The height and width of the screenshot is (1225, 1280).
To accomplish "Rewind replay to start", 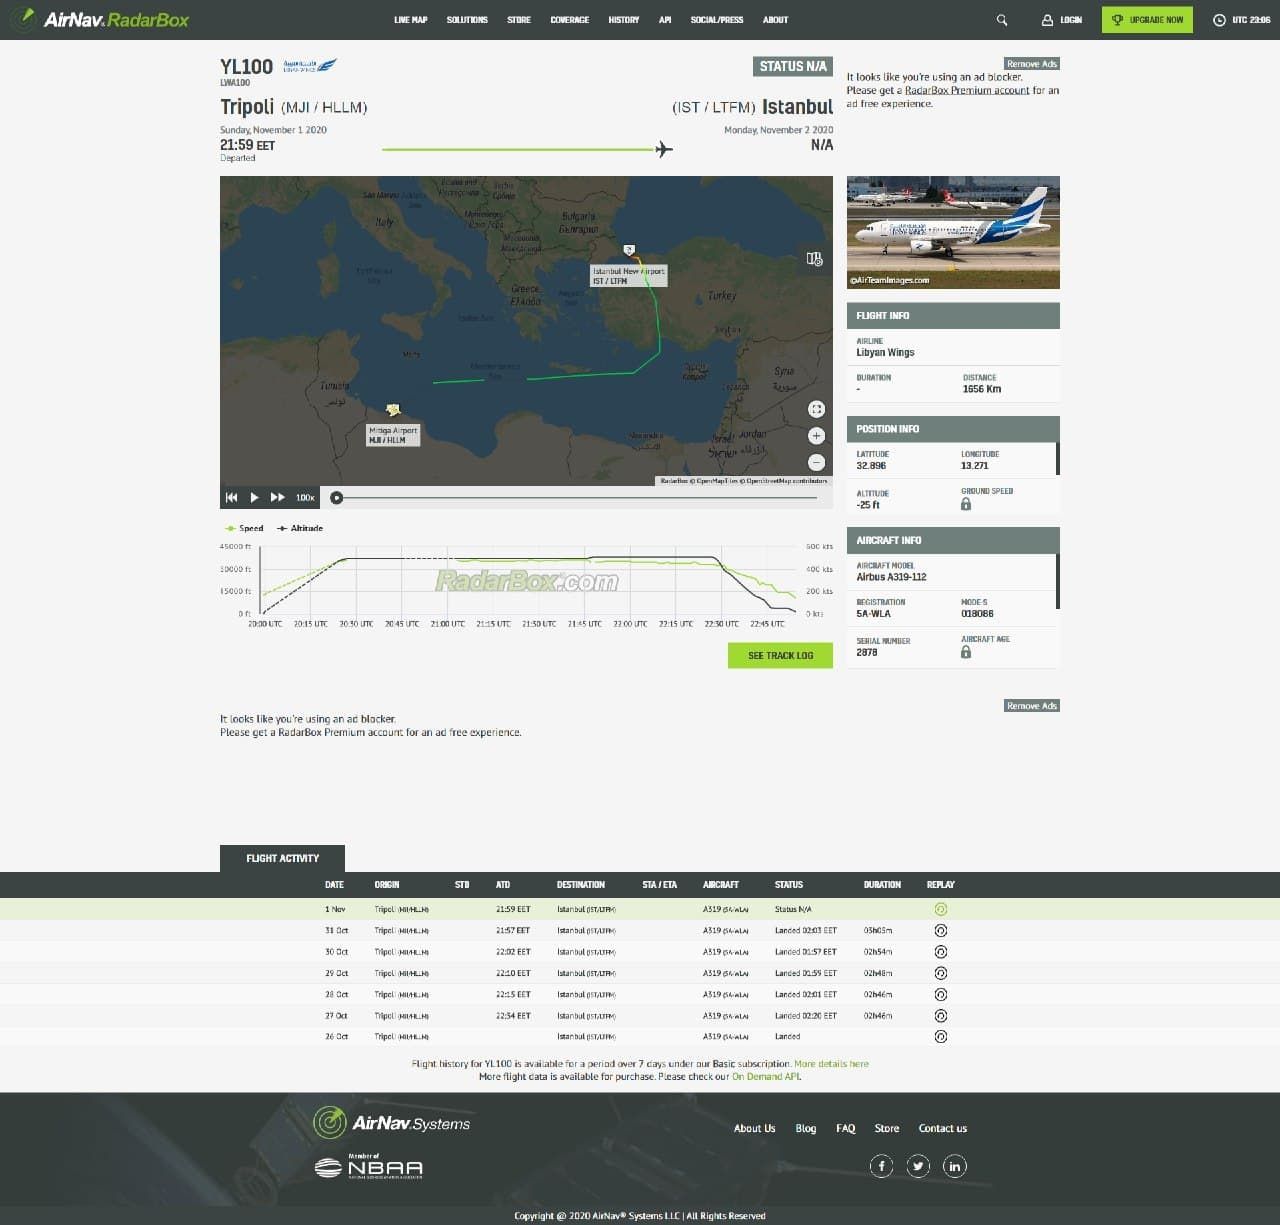I will (x=232, y=497).
